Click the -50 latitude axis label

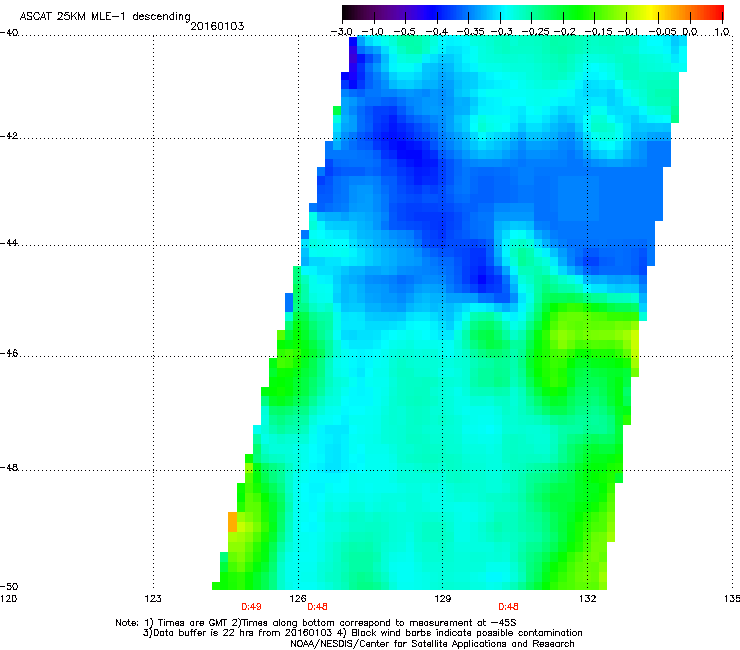8,587
